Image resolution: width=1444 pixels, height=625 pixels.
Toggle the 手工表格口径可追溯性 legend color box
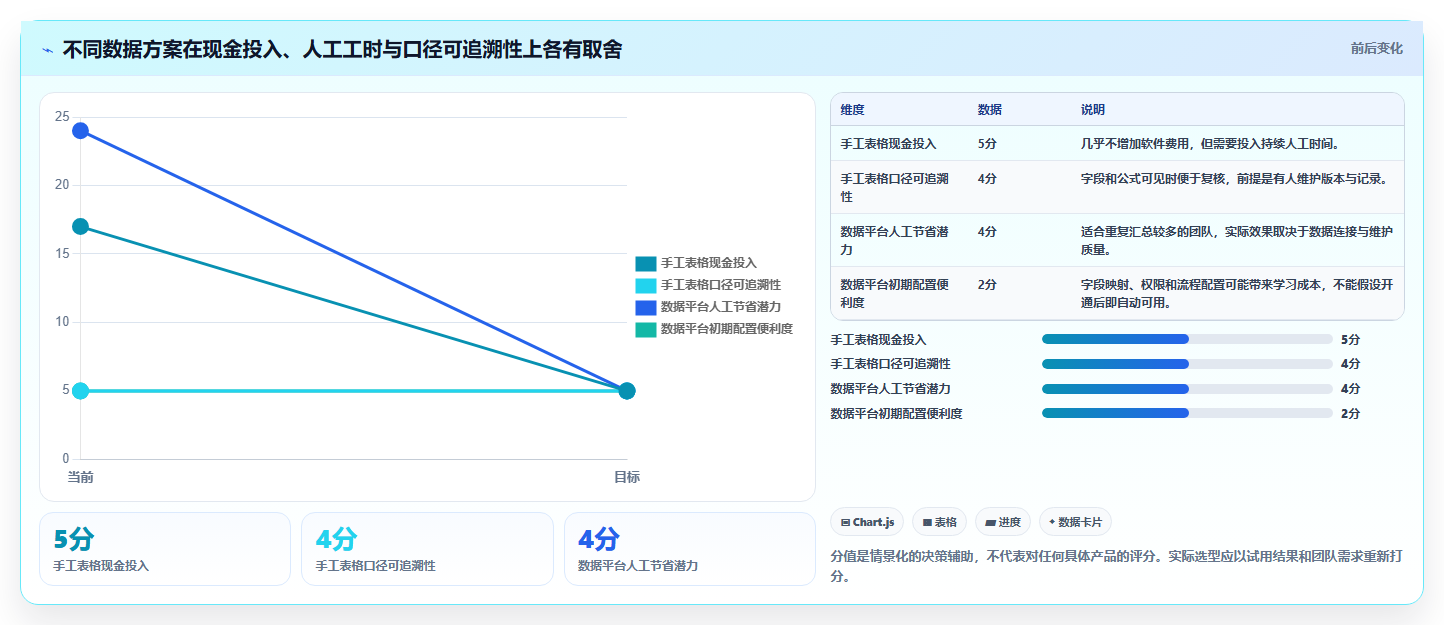click(646, 285)
